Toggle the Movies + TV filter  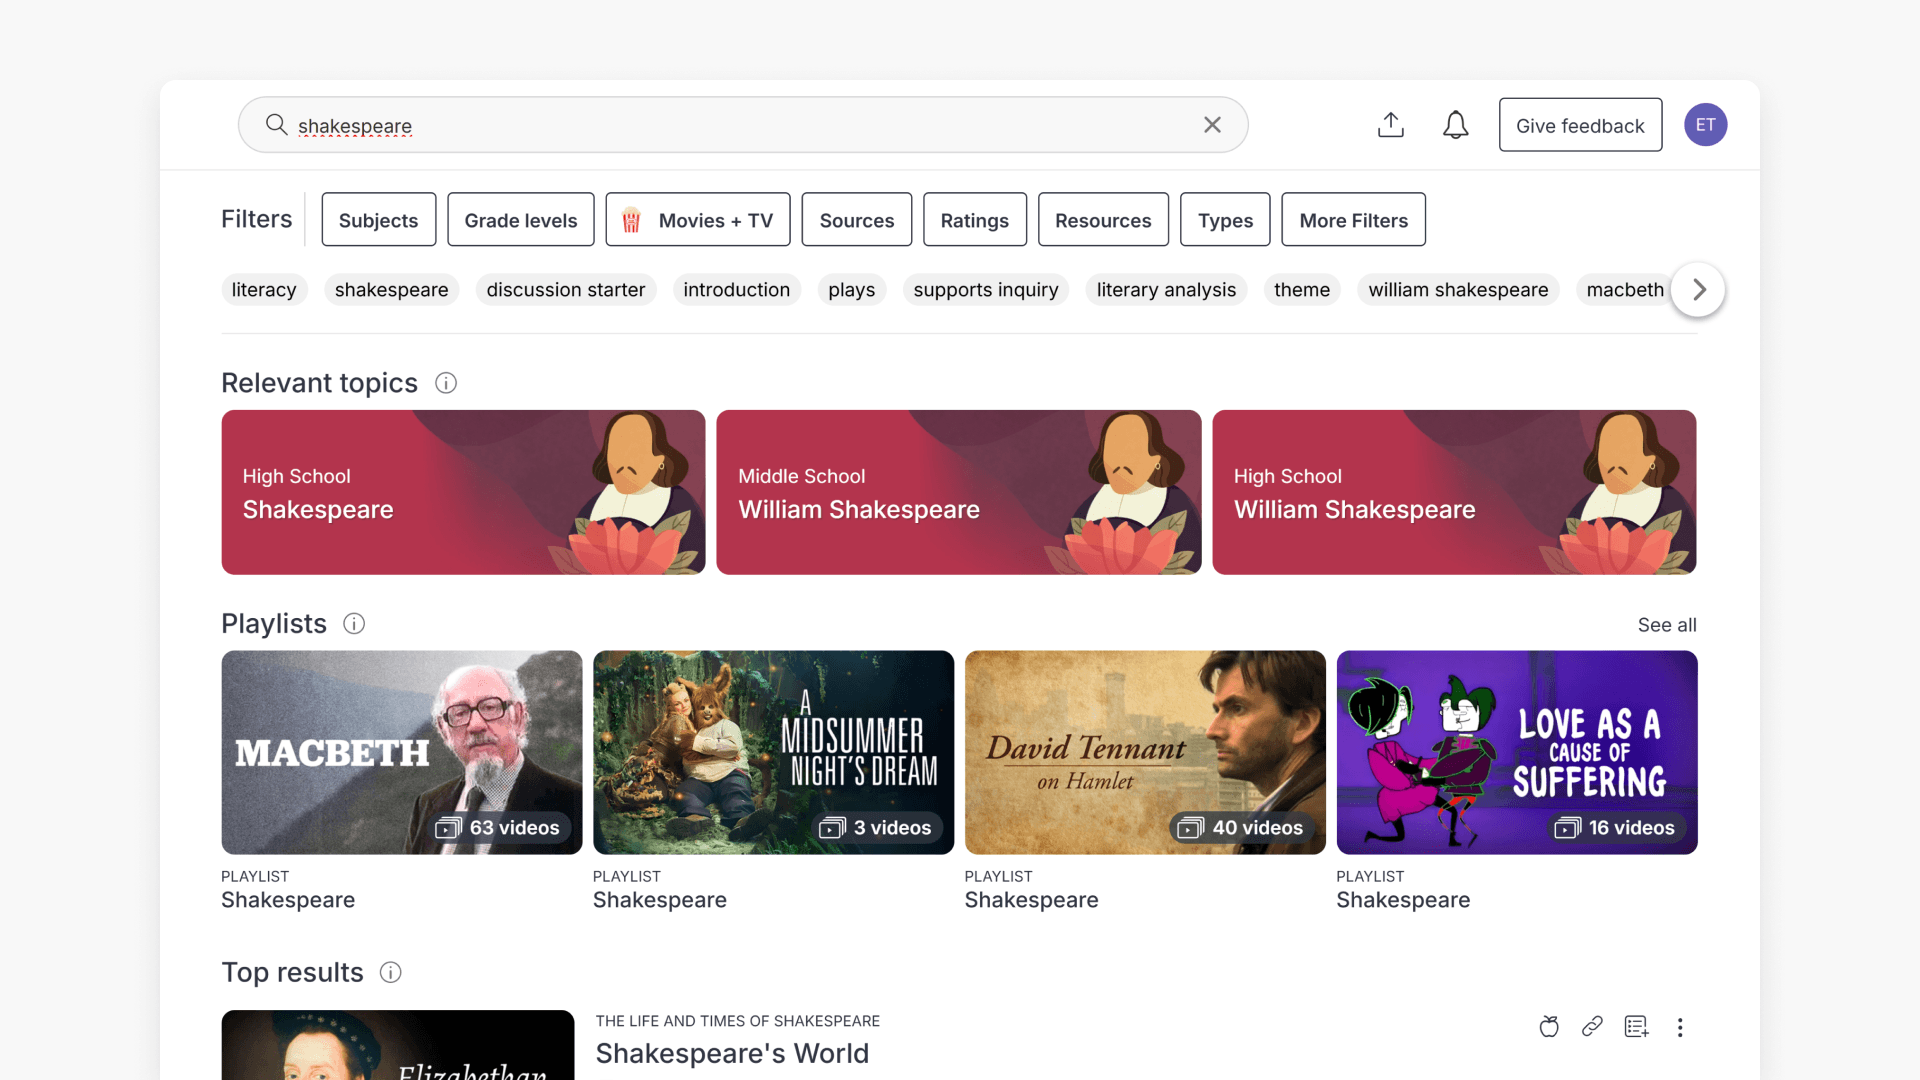coord(698,220)
